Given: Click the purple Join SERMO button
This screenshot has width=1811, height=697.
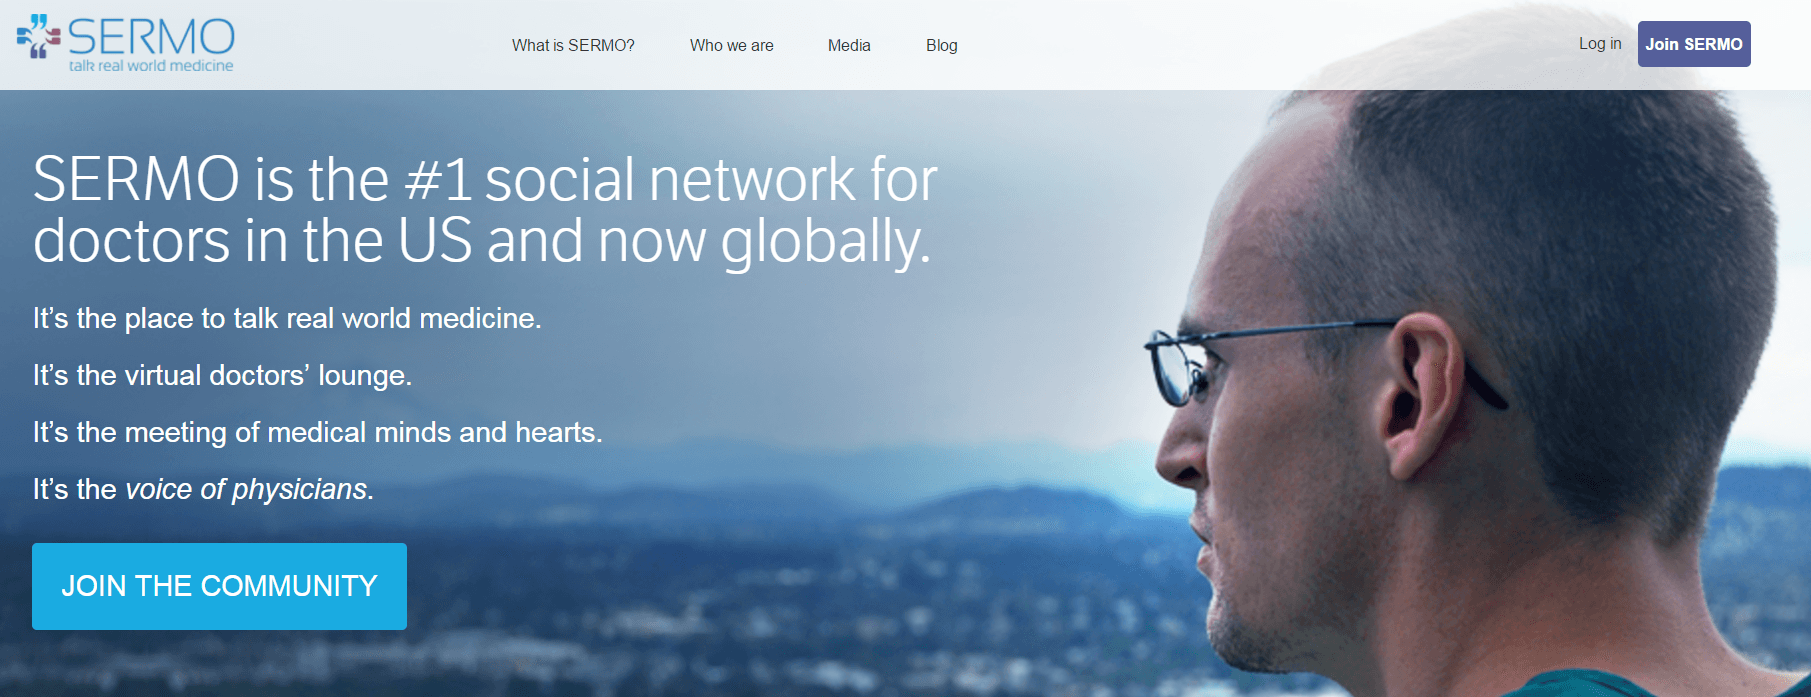Looking at the screenshot, I should (x=1694, y=44).
